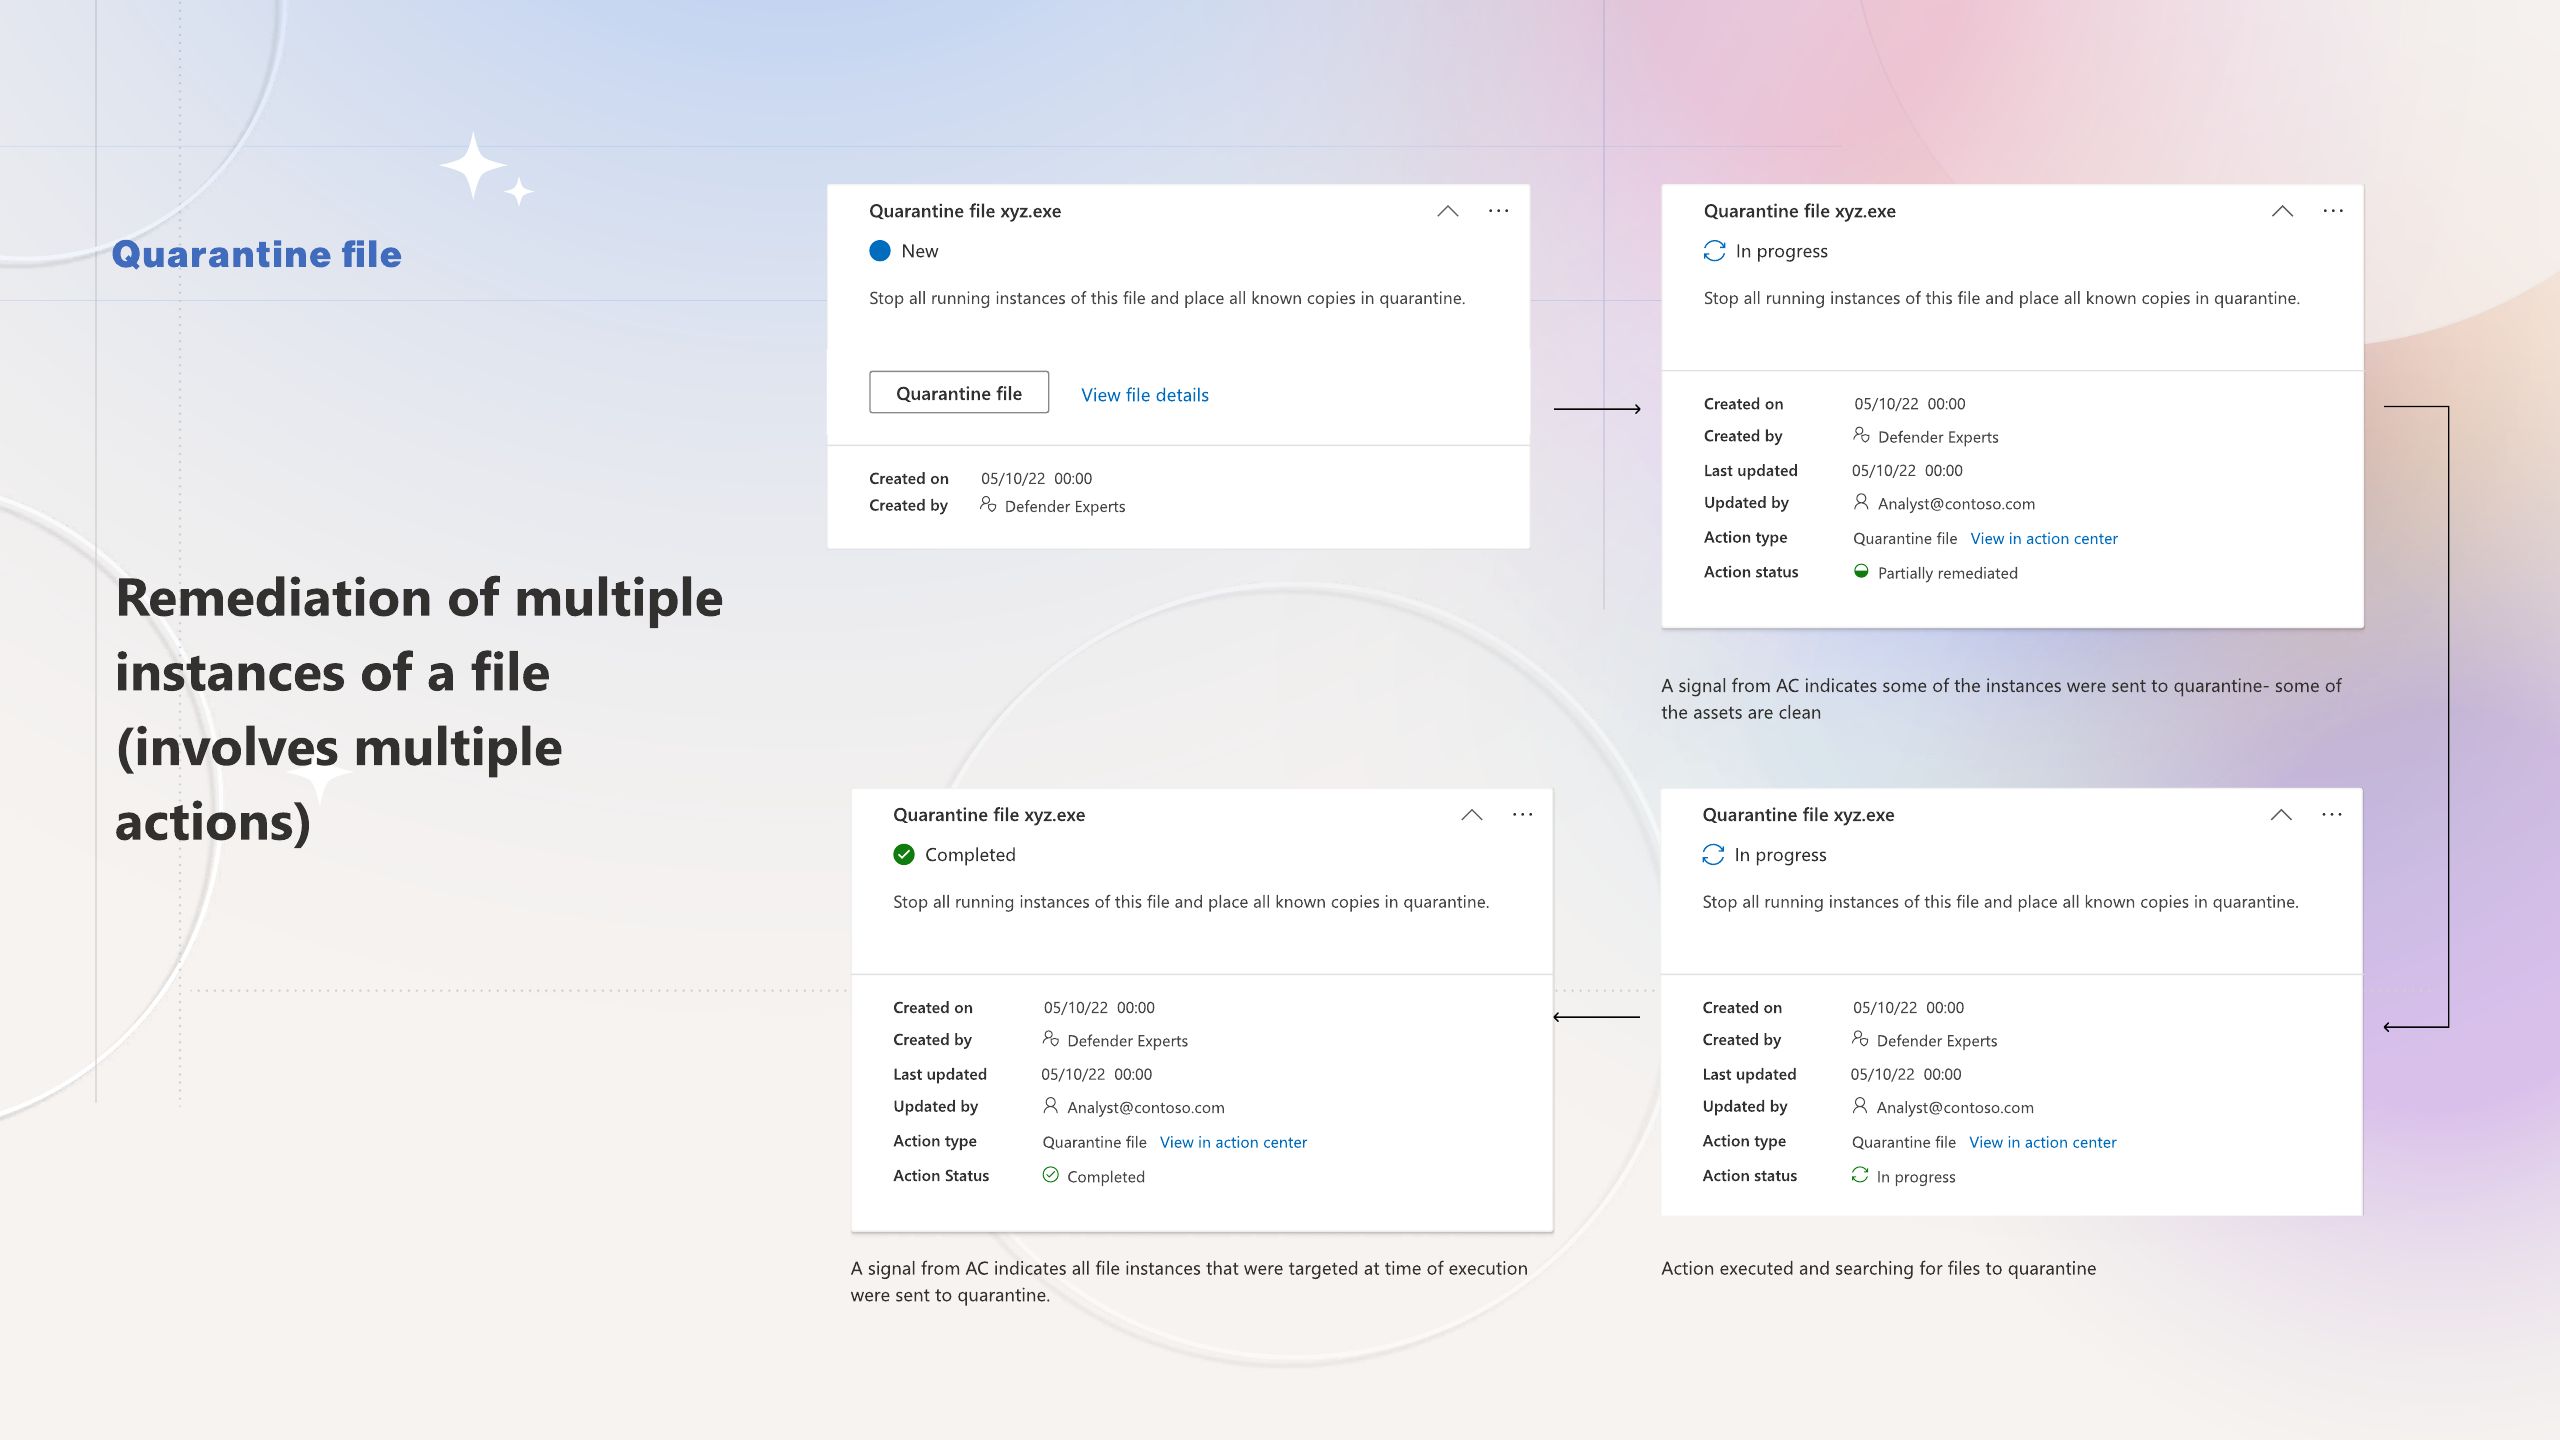The image size is (2560, 1440).
Task: Click green Completed checkmark status icon
Action: tap(904, 855)
